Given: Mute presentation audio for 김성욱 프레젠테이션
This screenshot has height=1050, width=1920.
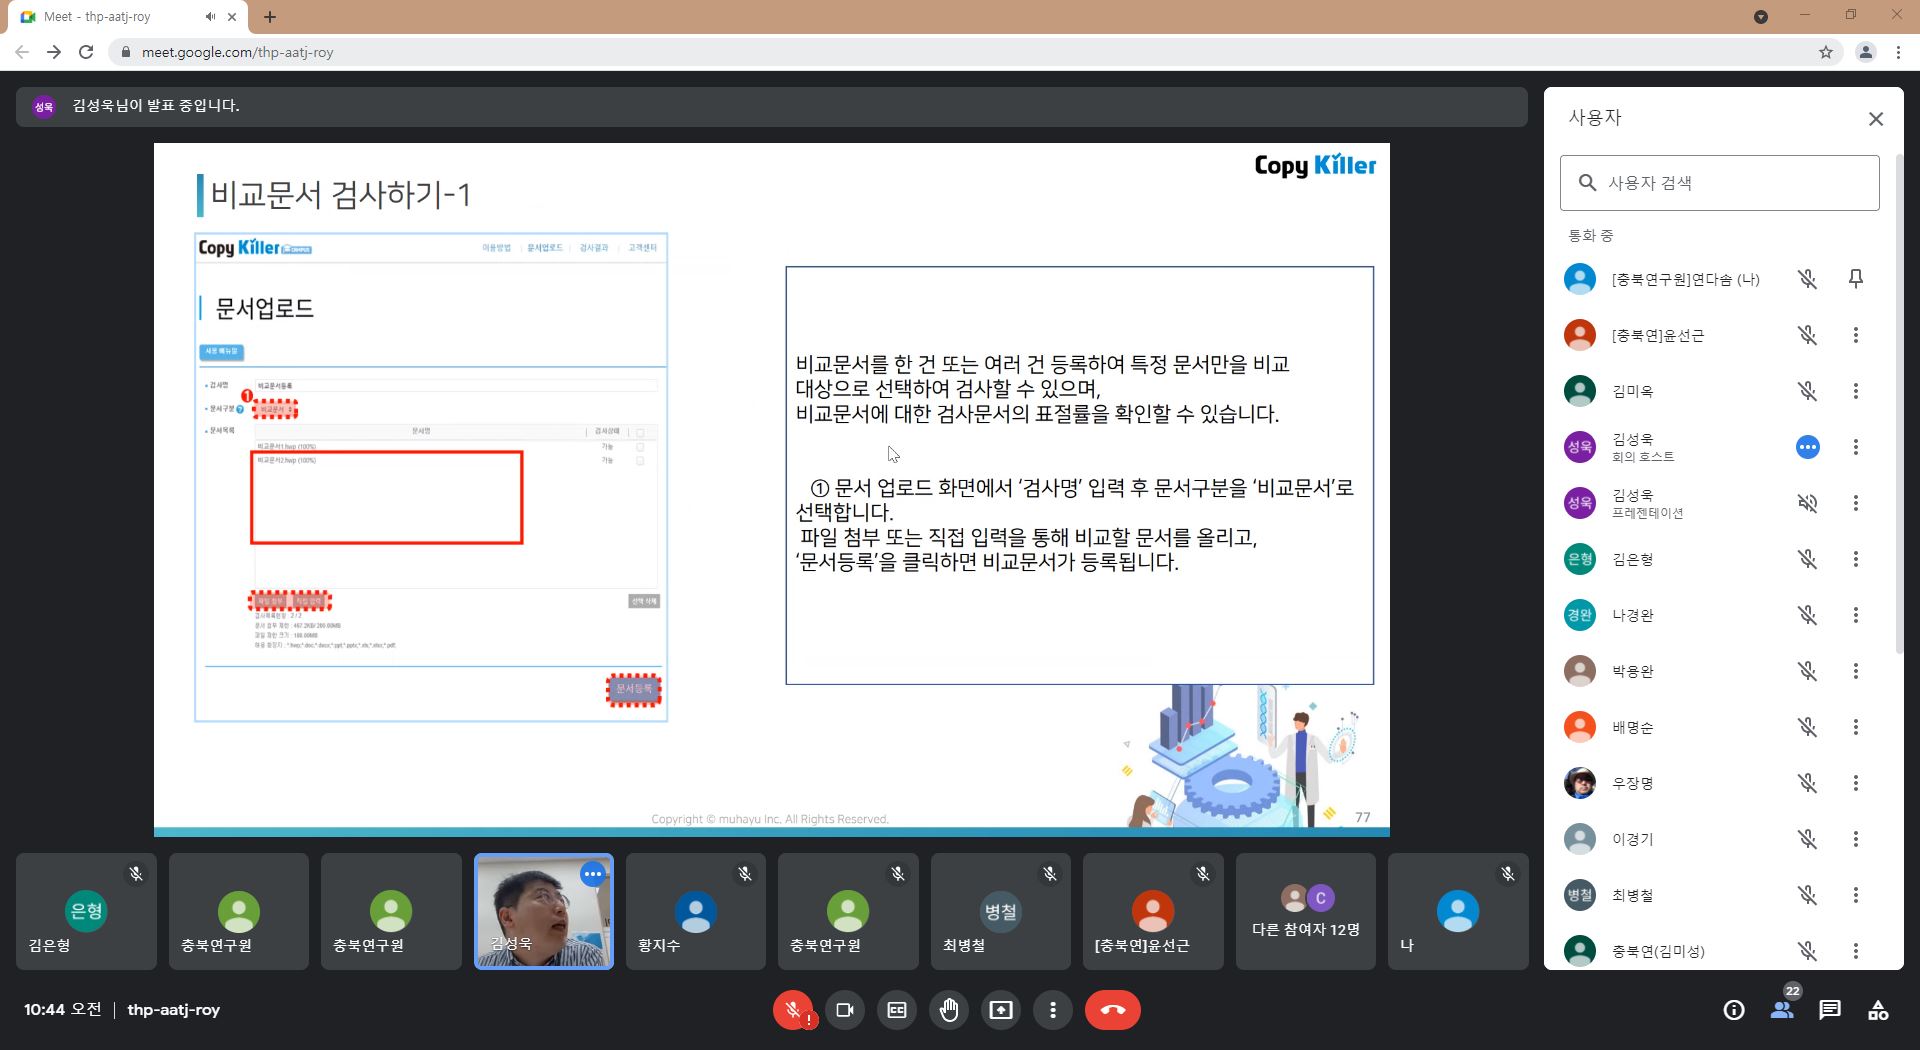Looking at the screenshot, I should coord(1808,503).
